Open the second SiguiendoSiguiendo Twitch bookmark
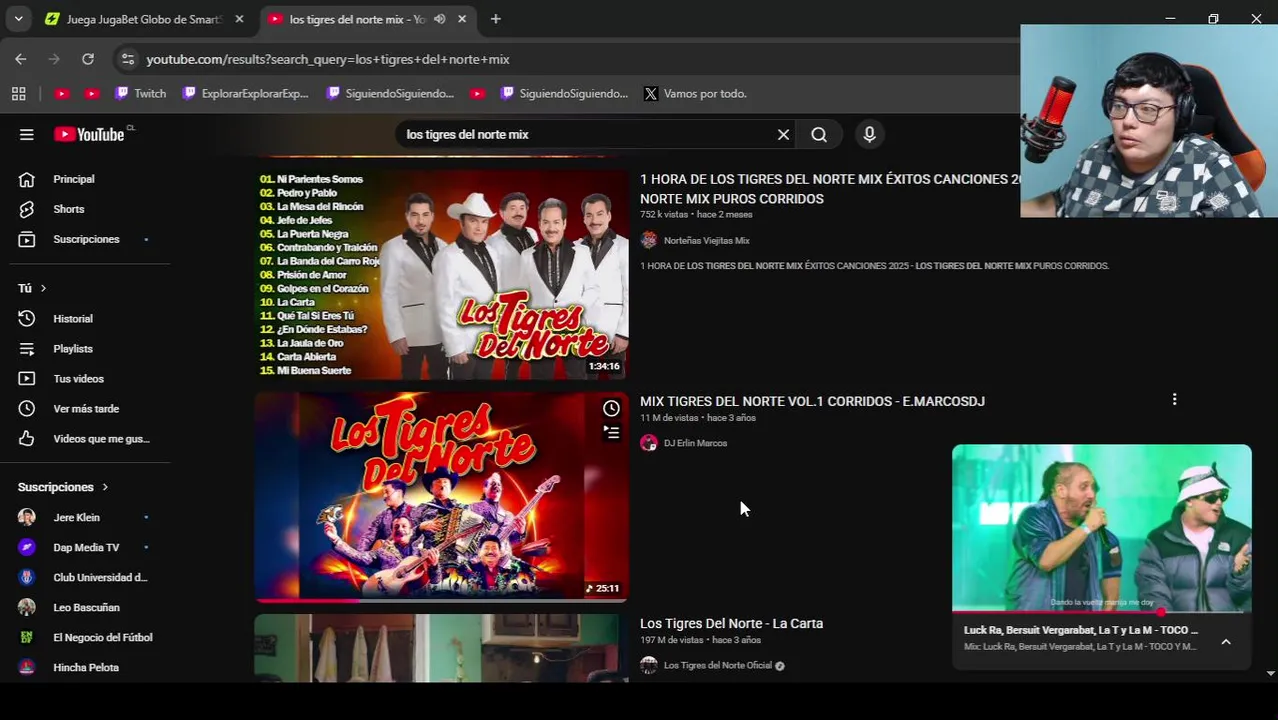 coord(563,93)
